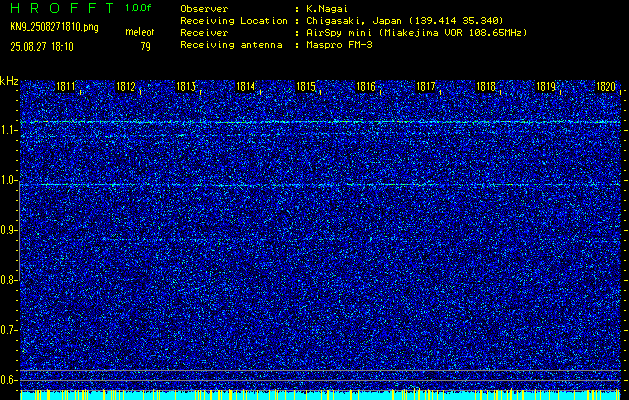Click the 1.0 frequency axis label

point(8,180)
